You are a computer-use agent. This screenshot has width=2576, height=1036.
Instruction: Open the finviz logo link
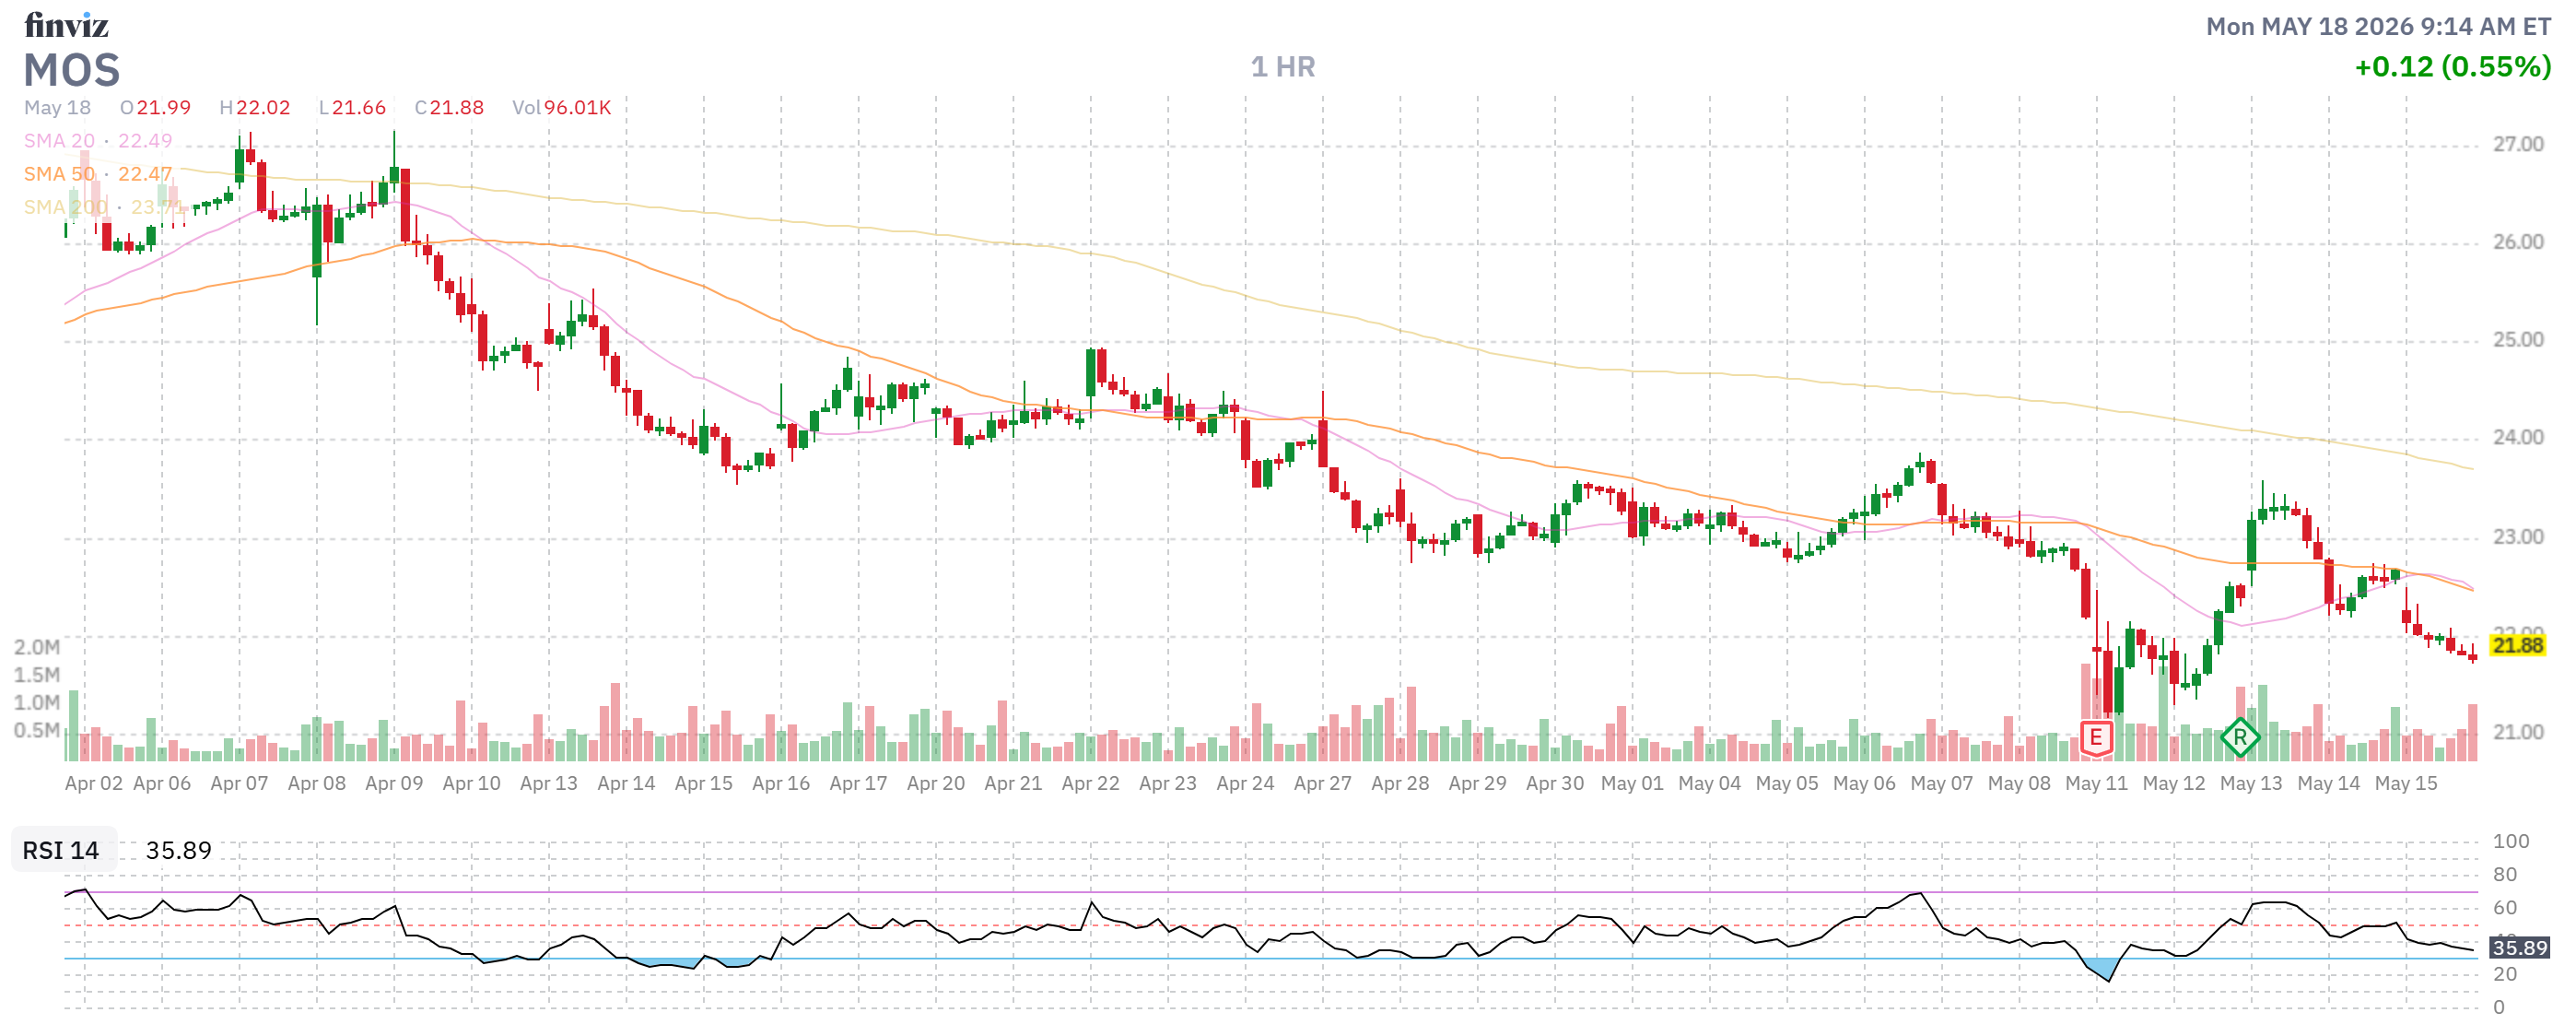coord(66,24)
